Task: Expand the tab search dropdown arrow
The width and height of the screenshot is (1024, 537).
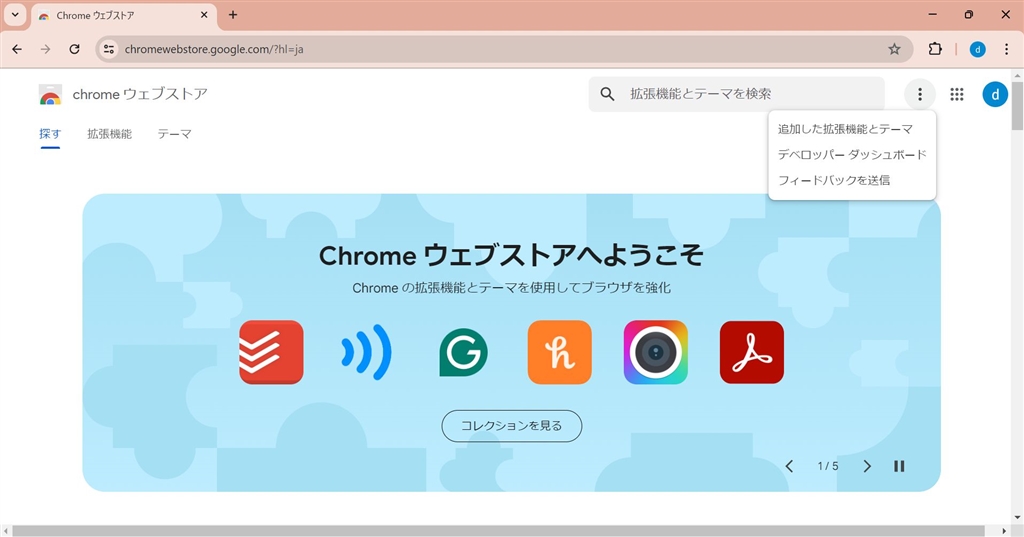Action: 15,14
